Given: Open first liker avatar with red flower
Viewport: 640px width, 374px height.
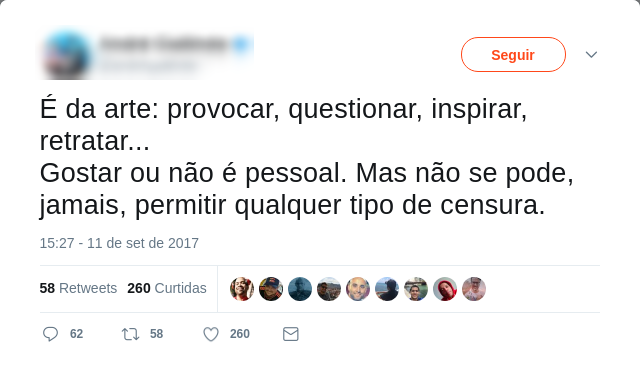Looking at the screenshot, I should 242,289.
